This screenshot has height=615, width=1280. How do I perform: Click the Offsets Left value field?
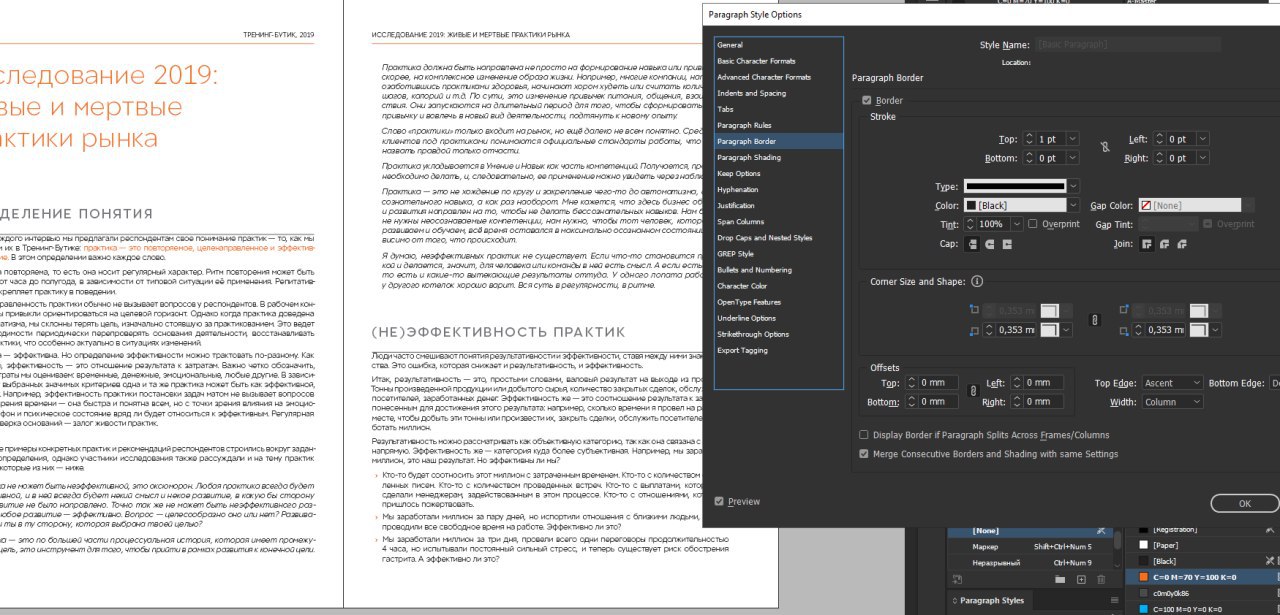click(x=1042, y=383)
